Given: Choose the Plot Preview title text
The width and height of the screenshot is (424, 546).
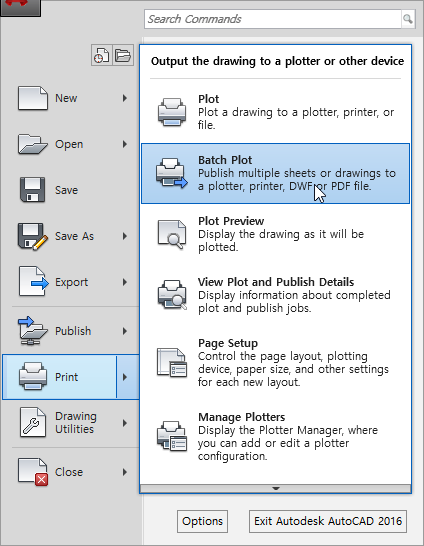Looking at the screenshot, I should [x=231, y=221].
